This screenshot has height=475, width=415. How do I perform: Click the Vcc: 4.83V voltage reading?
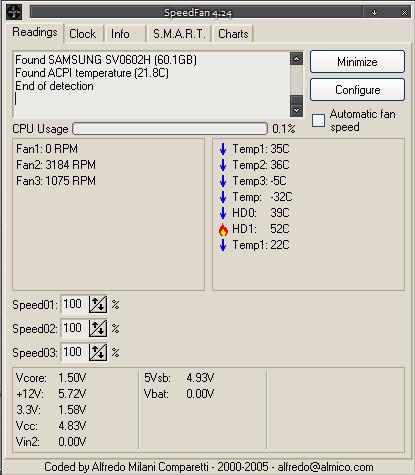point(51,426)
